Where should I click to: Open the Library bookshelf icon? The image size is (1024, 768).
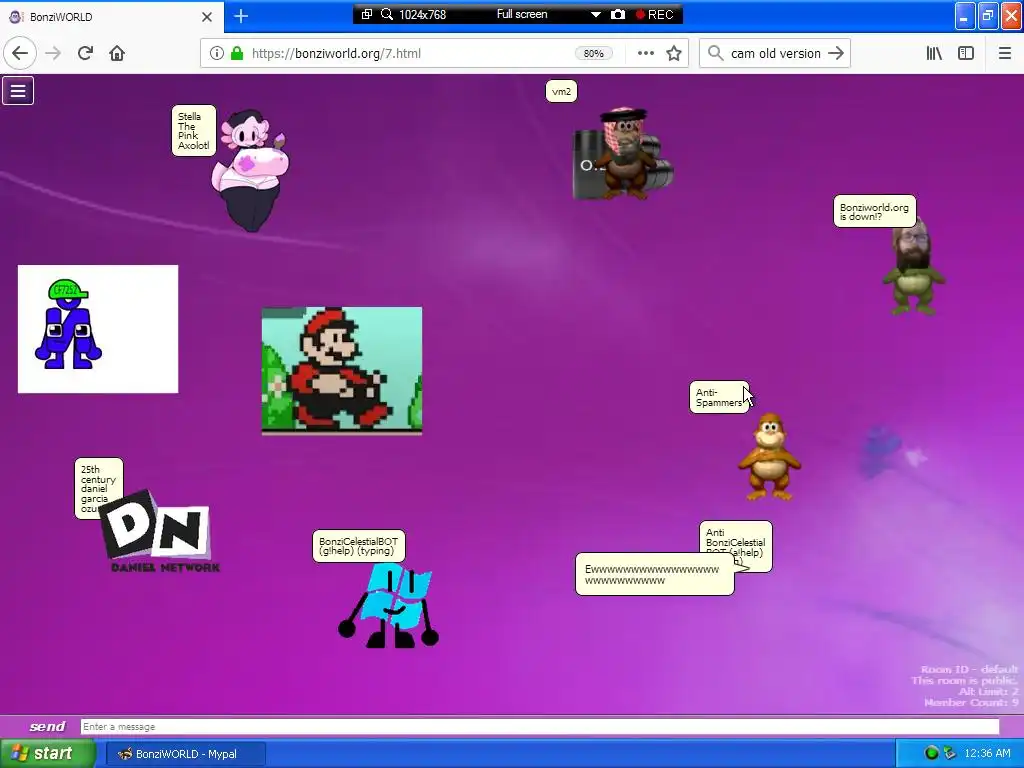tap(934, 53)
